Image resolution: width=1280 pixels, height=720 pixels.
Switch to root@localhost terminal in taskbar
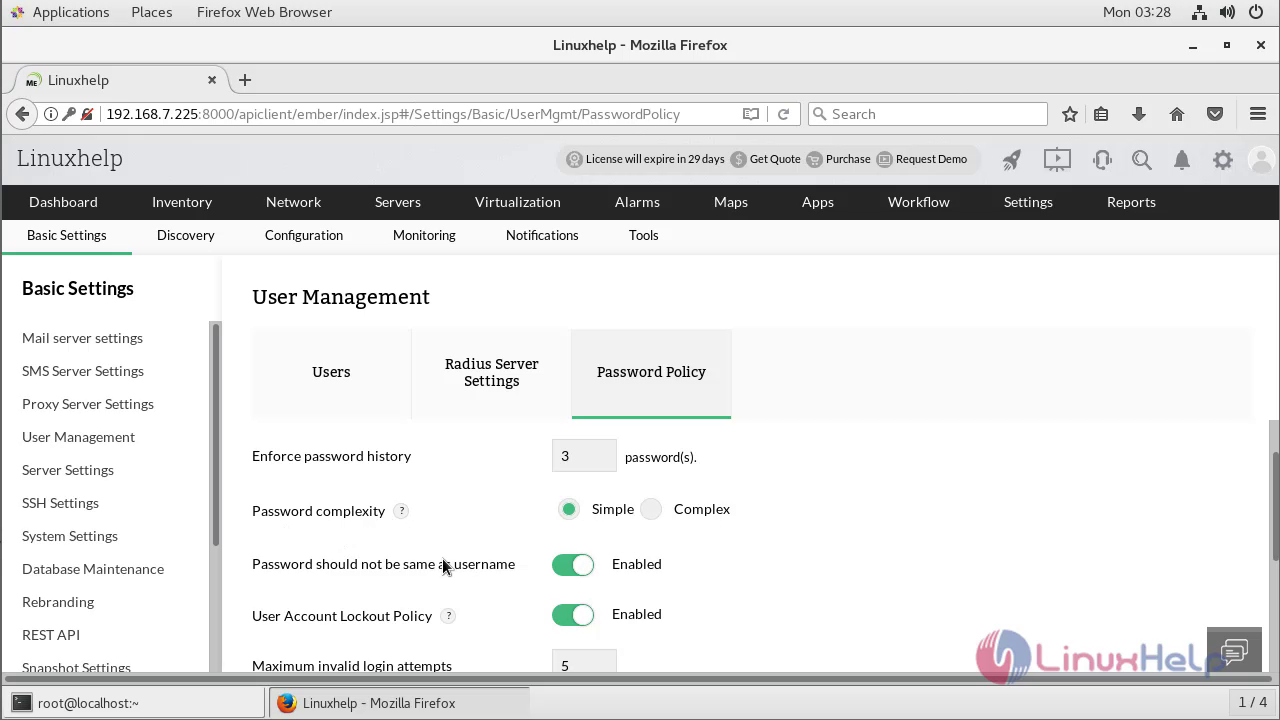click(137, 703)
